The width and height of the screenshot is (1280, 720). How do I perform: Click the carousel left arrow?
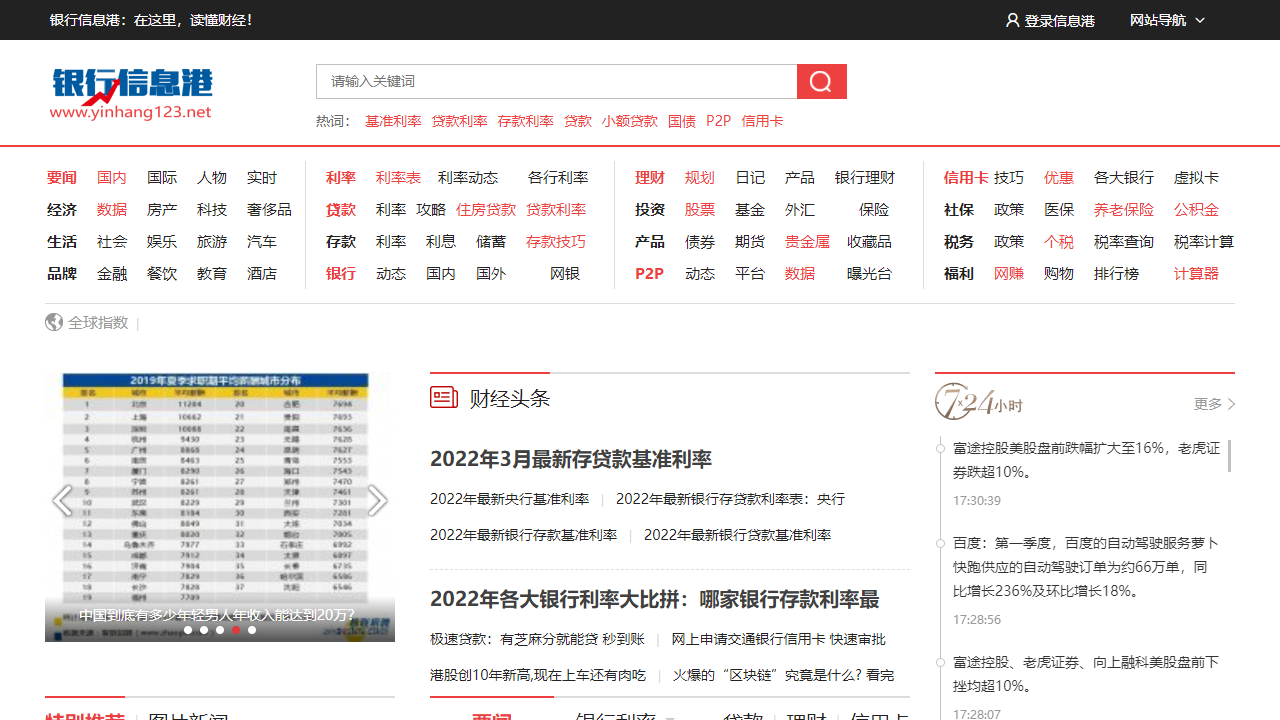pos(63,500)
